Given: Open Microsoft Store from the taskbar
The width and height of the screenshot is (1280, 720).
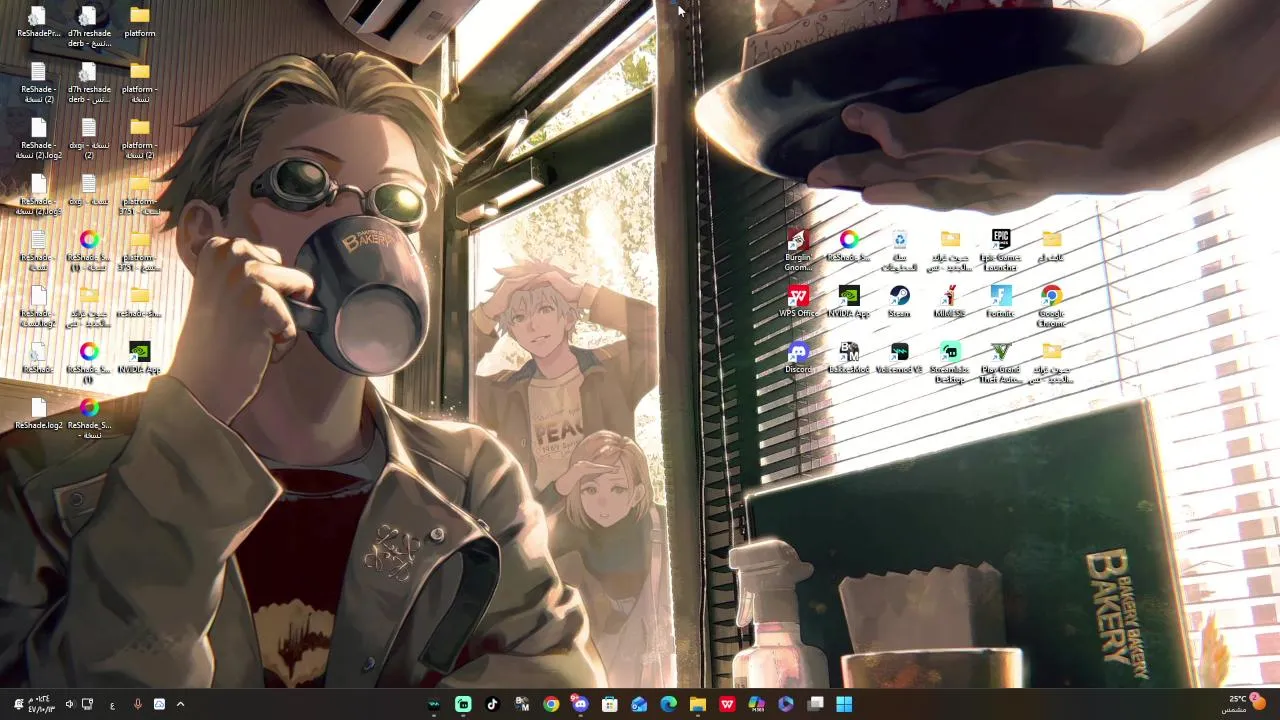Looking at the screenshot, I should coord(610,704).
